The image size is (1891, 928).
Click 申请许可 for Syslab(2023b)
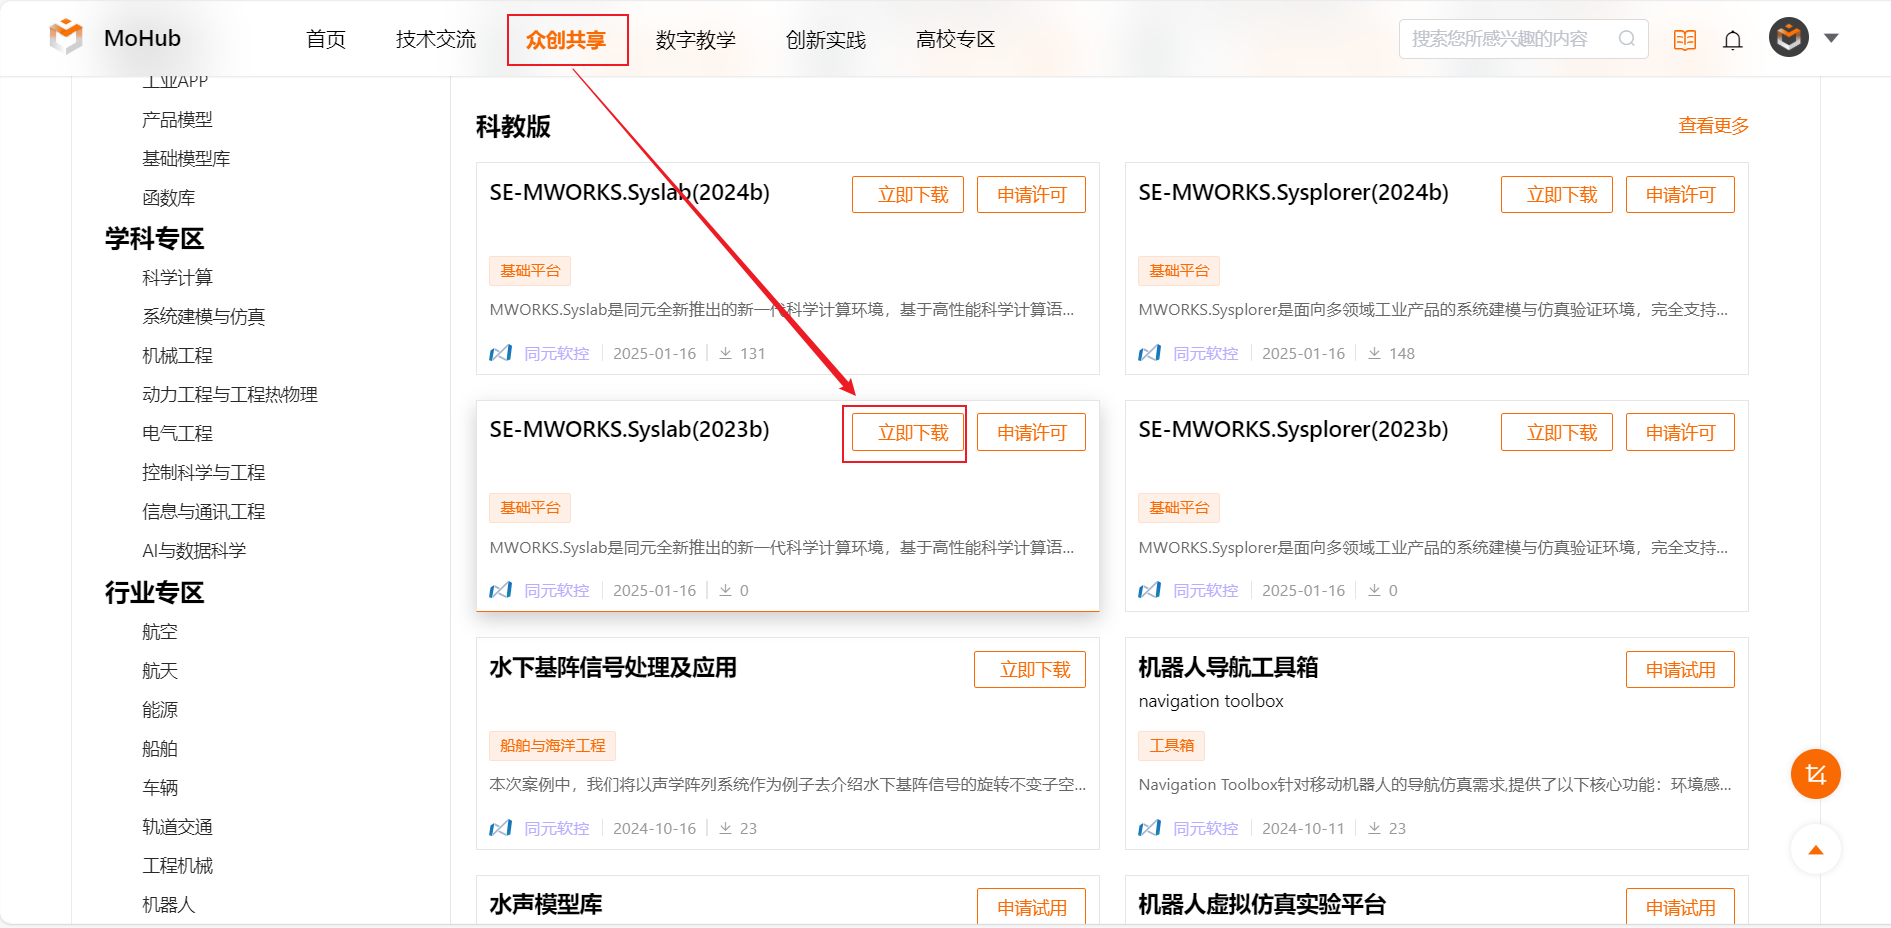tap(1031, 432)
